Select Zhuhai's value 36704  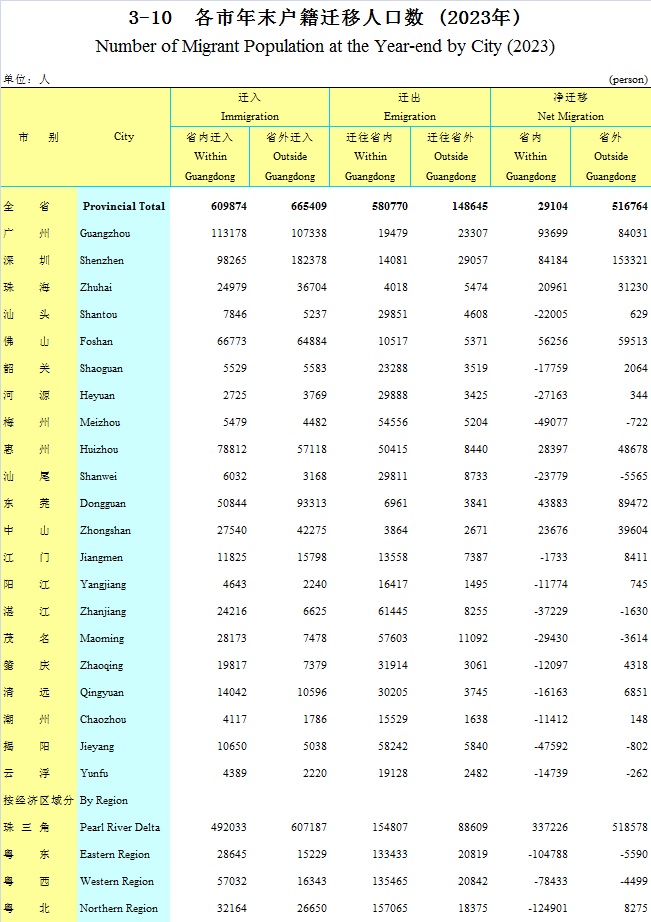pyautogui.click(x=312, y=288)
